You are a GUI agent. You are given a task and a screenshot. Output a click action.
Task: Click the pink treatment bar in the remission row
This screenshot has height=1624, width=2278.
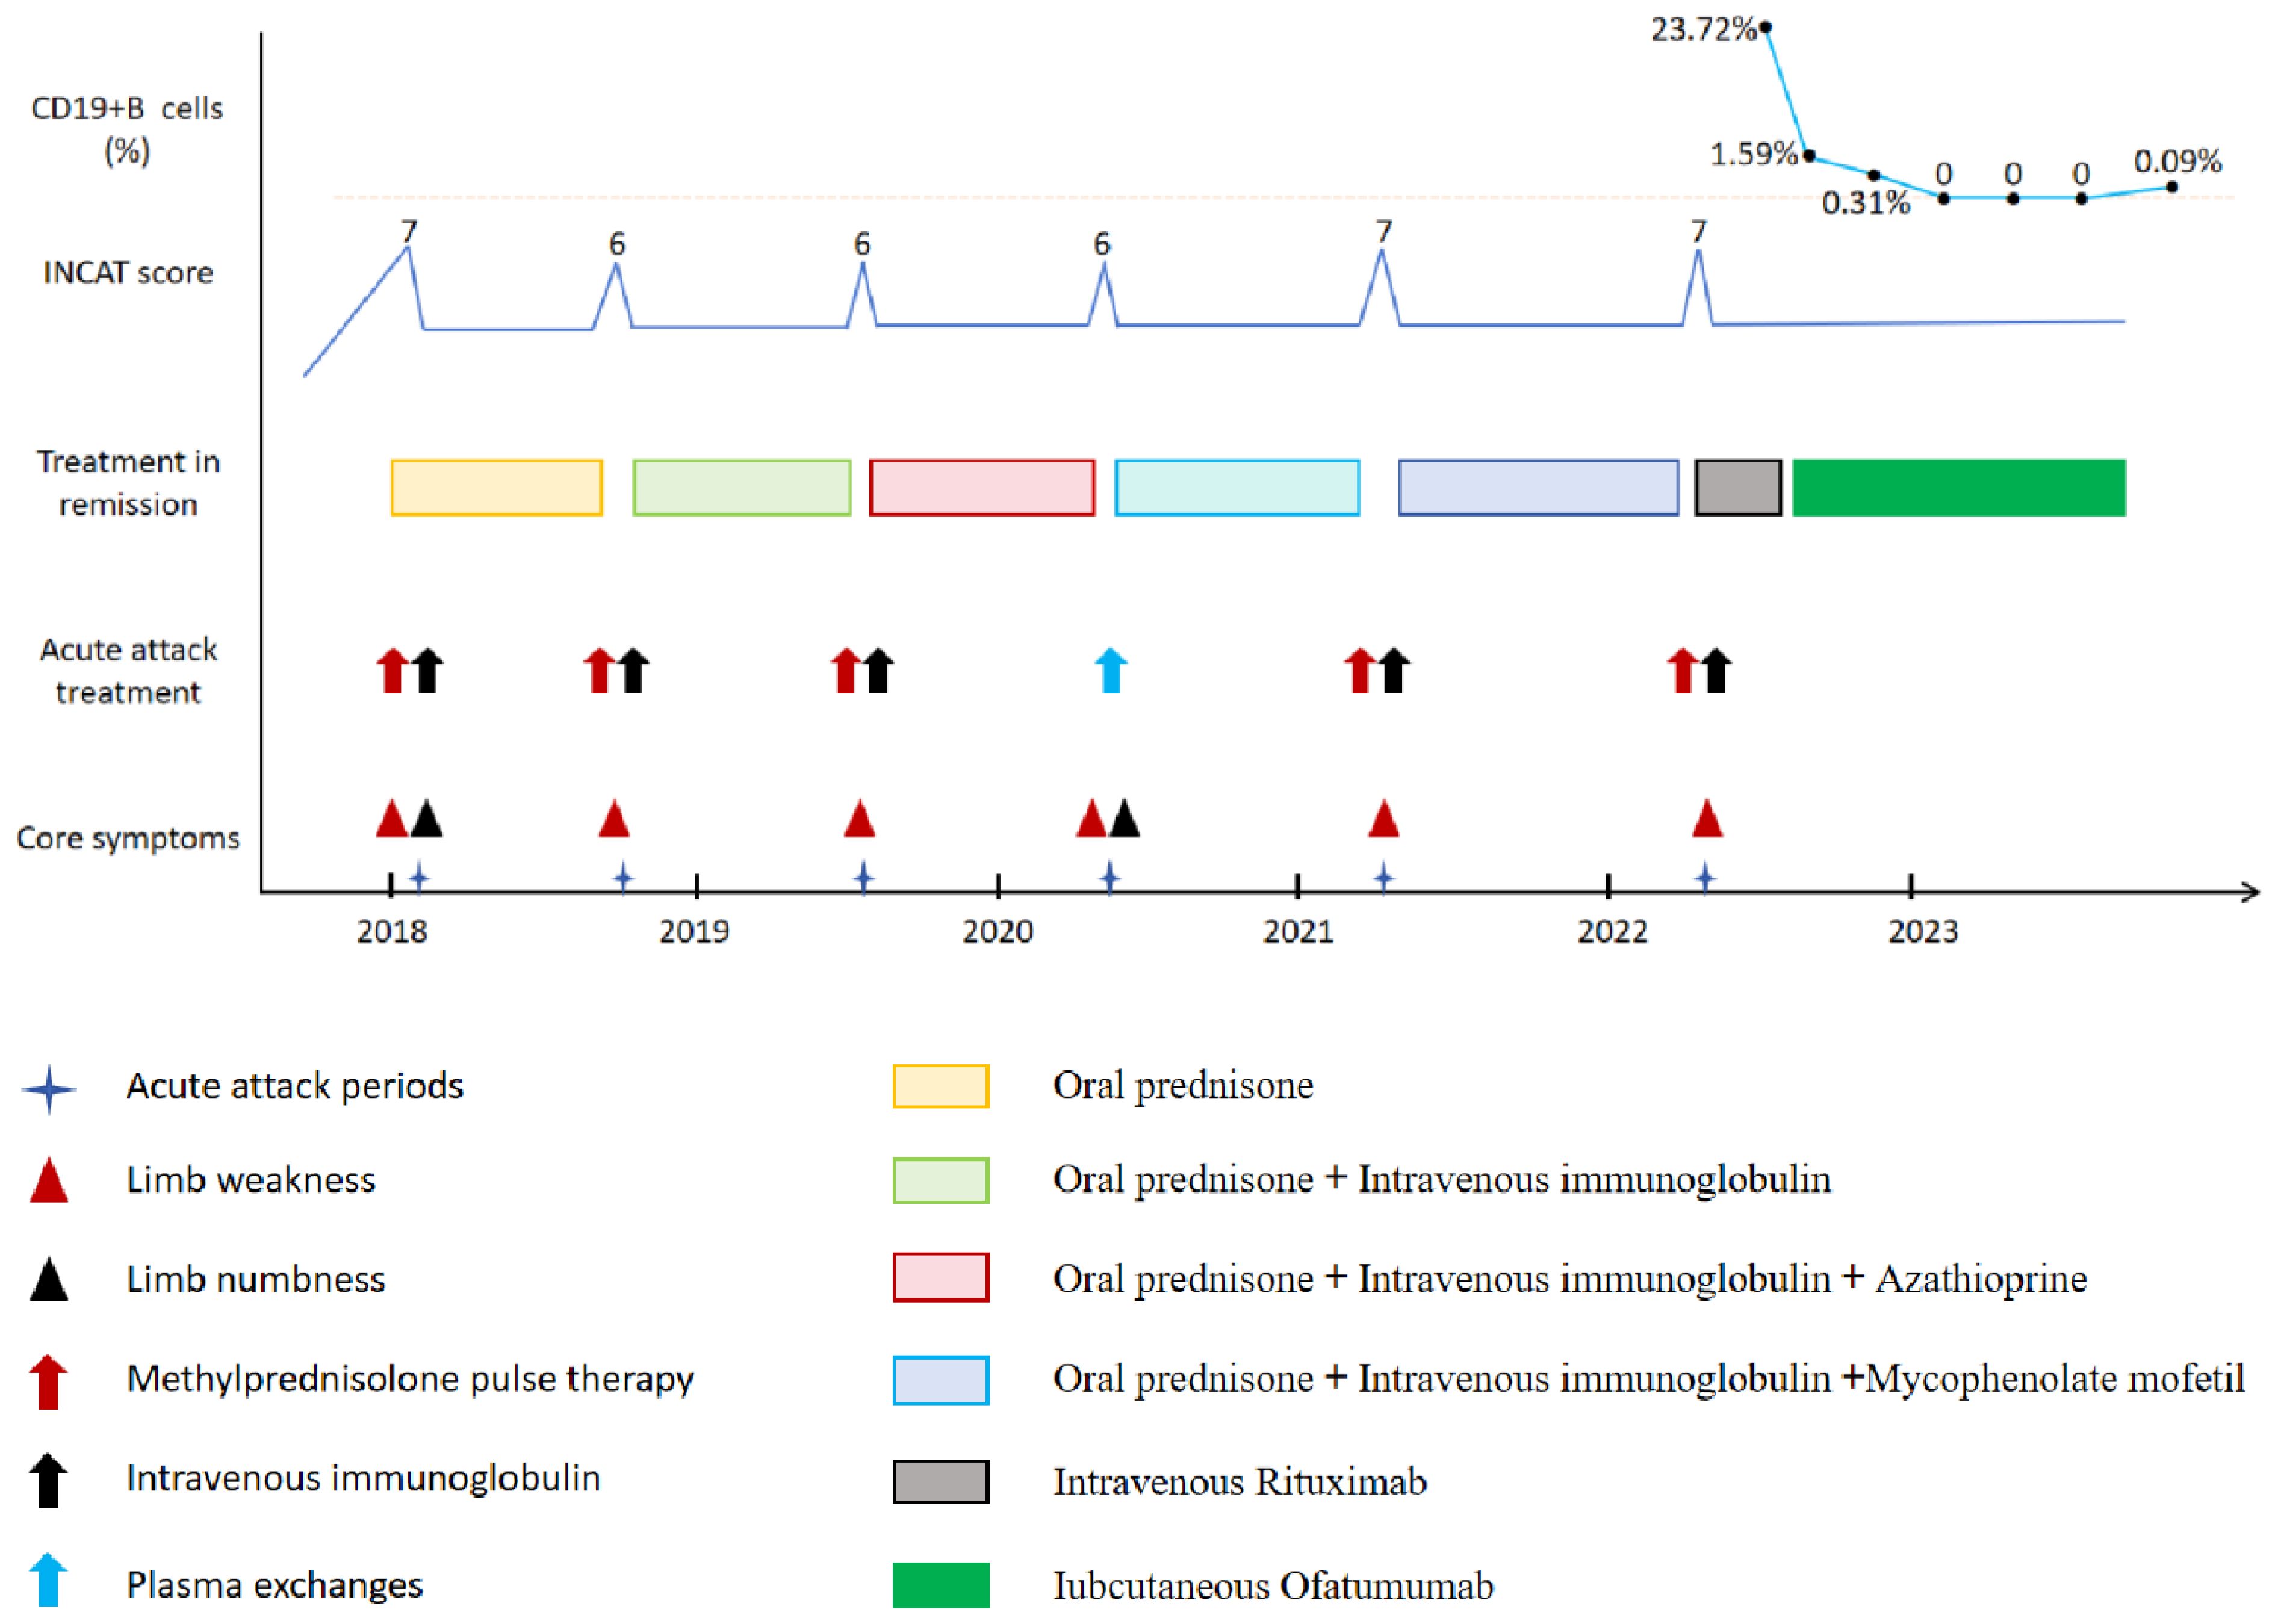[x=982, y=488]
